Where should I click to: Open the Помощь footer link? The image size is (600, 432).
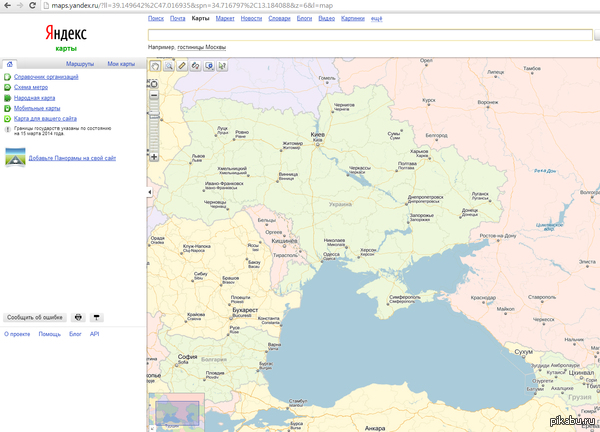point(49,334)
